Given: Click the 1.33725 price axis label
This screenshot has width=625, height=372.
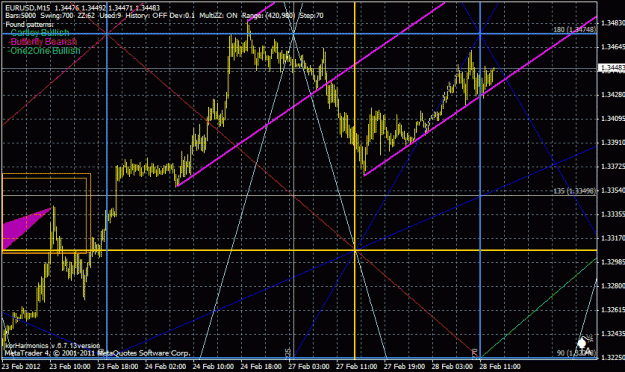Looking at the screenshot, I should (613, 166).
